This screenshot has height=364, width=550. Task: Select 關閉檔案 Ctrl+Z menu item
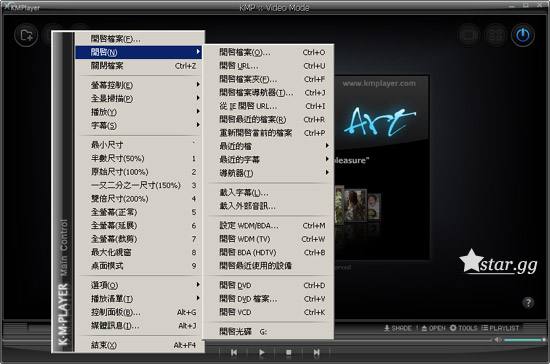click(140, 66)
